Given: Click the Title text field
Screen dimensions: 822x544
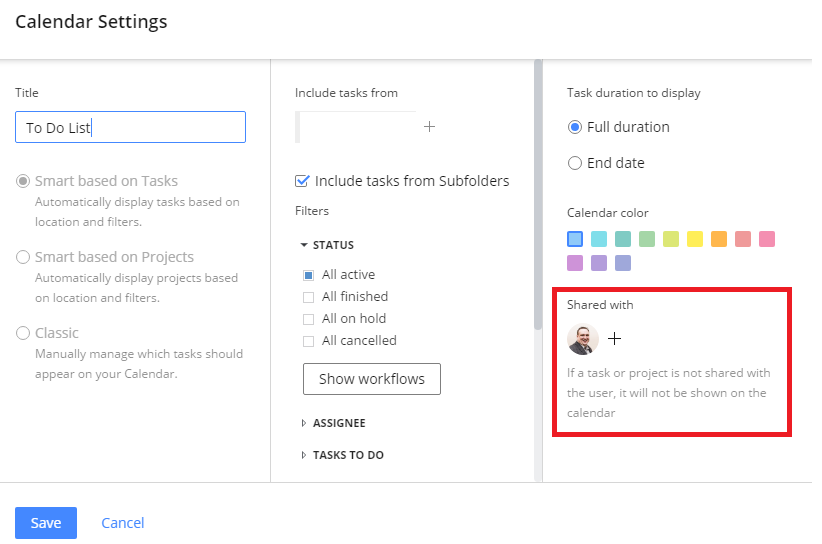Looking at the screenshot, I should 130,127.
